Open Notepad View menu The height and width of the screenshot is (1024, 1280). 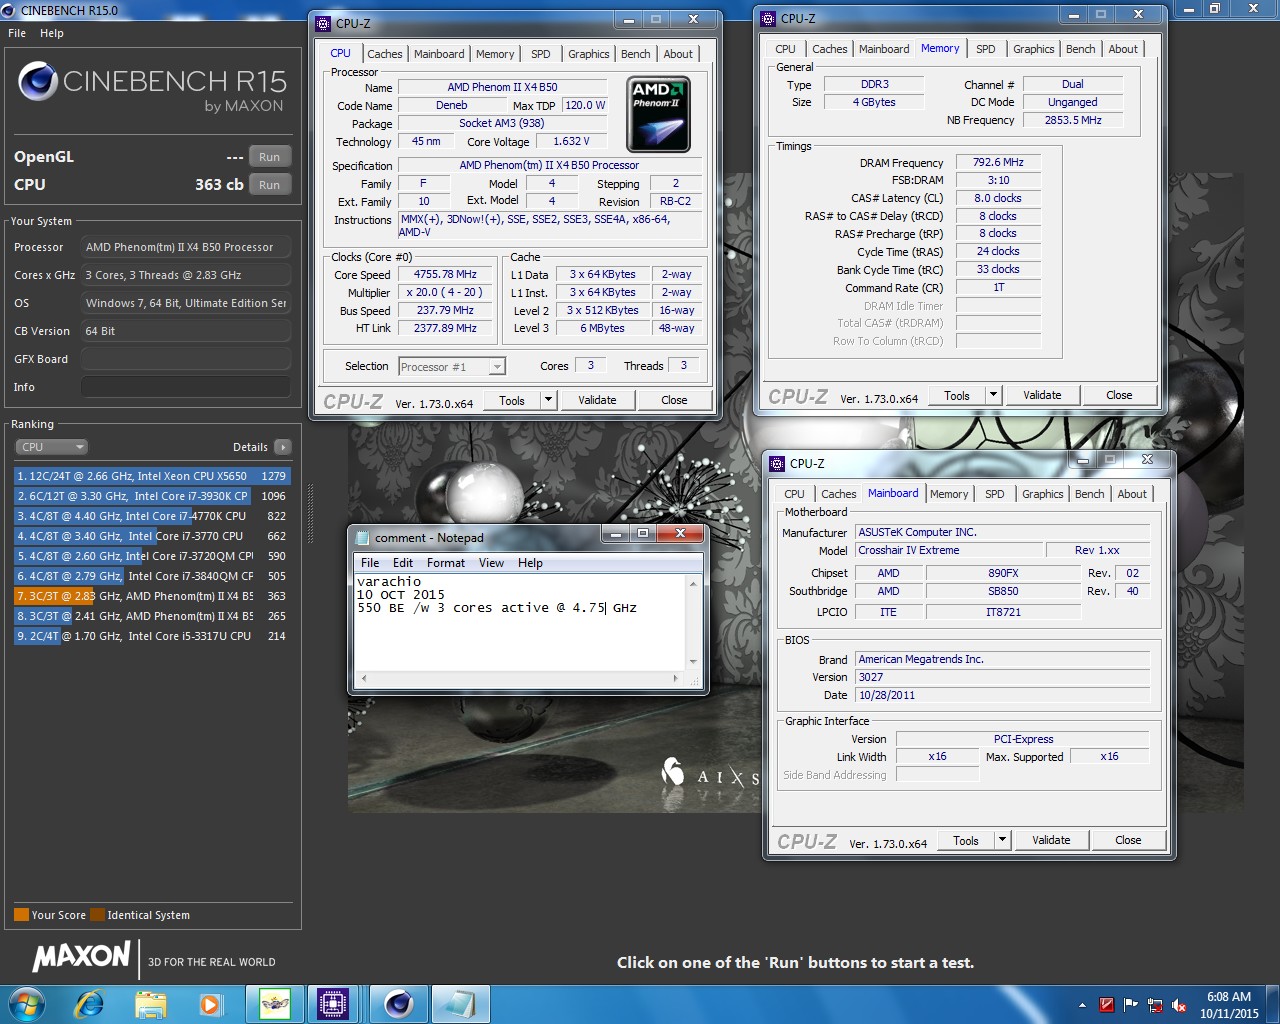click(x=492, y=563)
